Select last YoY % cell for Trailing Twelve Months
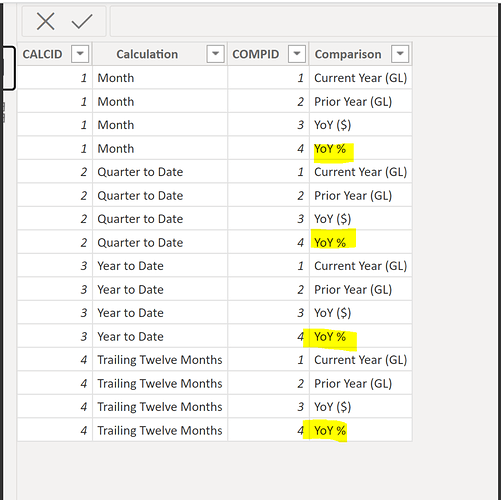The image size is (501, 500). [x=361, y=430]
